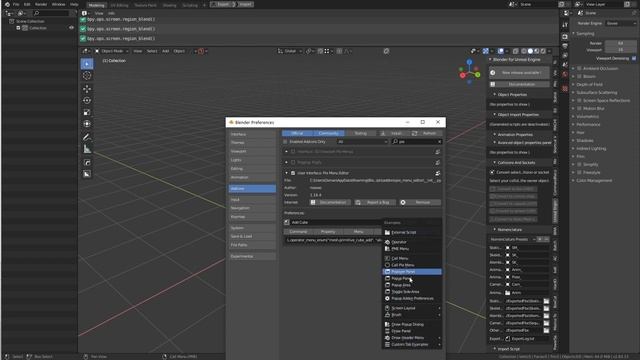Click the Scene Collection icon in the outliner
This screenshot has height=360, width=640.
11,21
